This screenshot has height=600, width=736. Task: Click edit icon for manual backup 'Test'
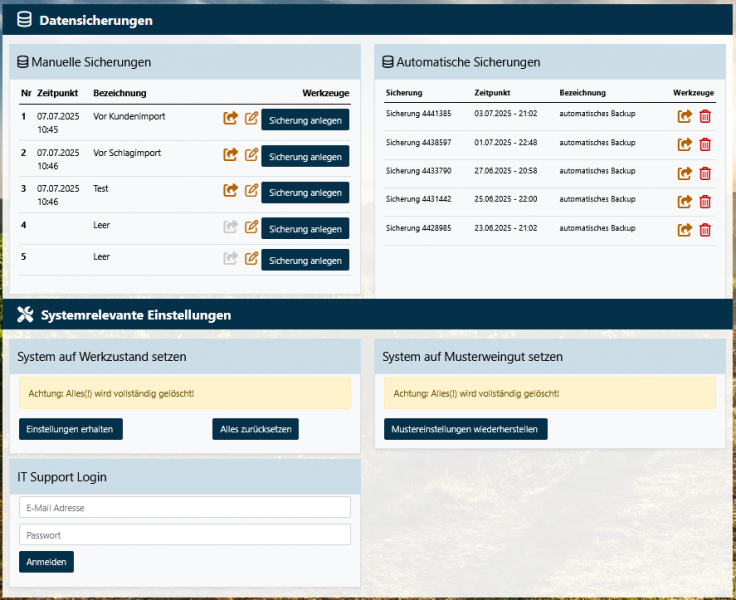point(252,190)
